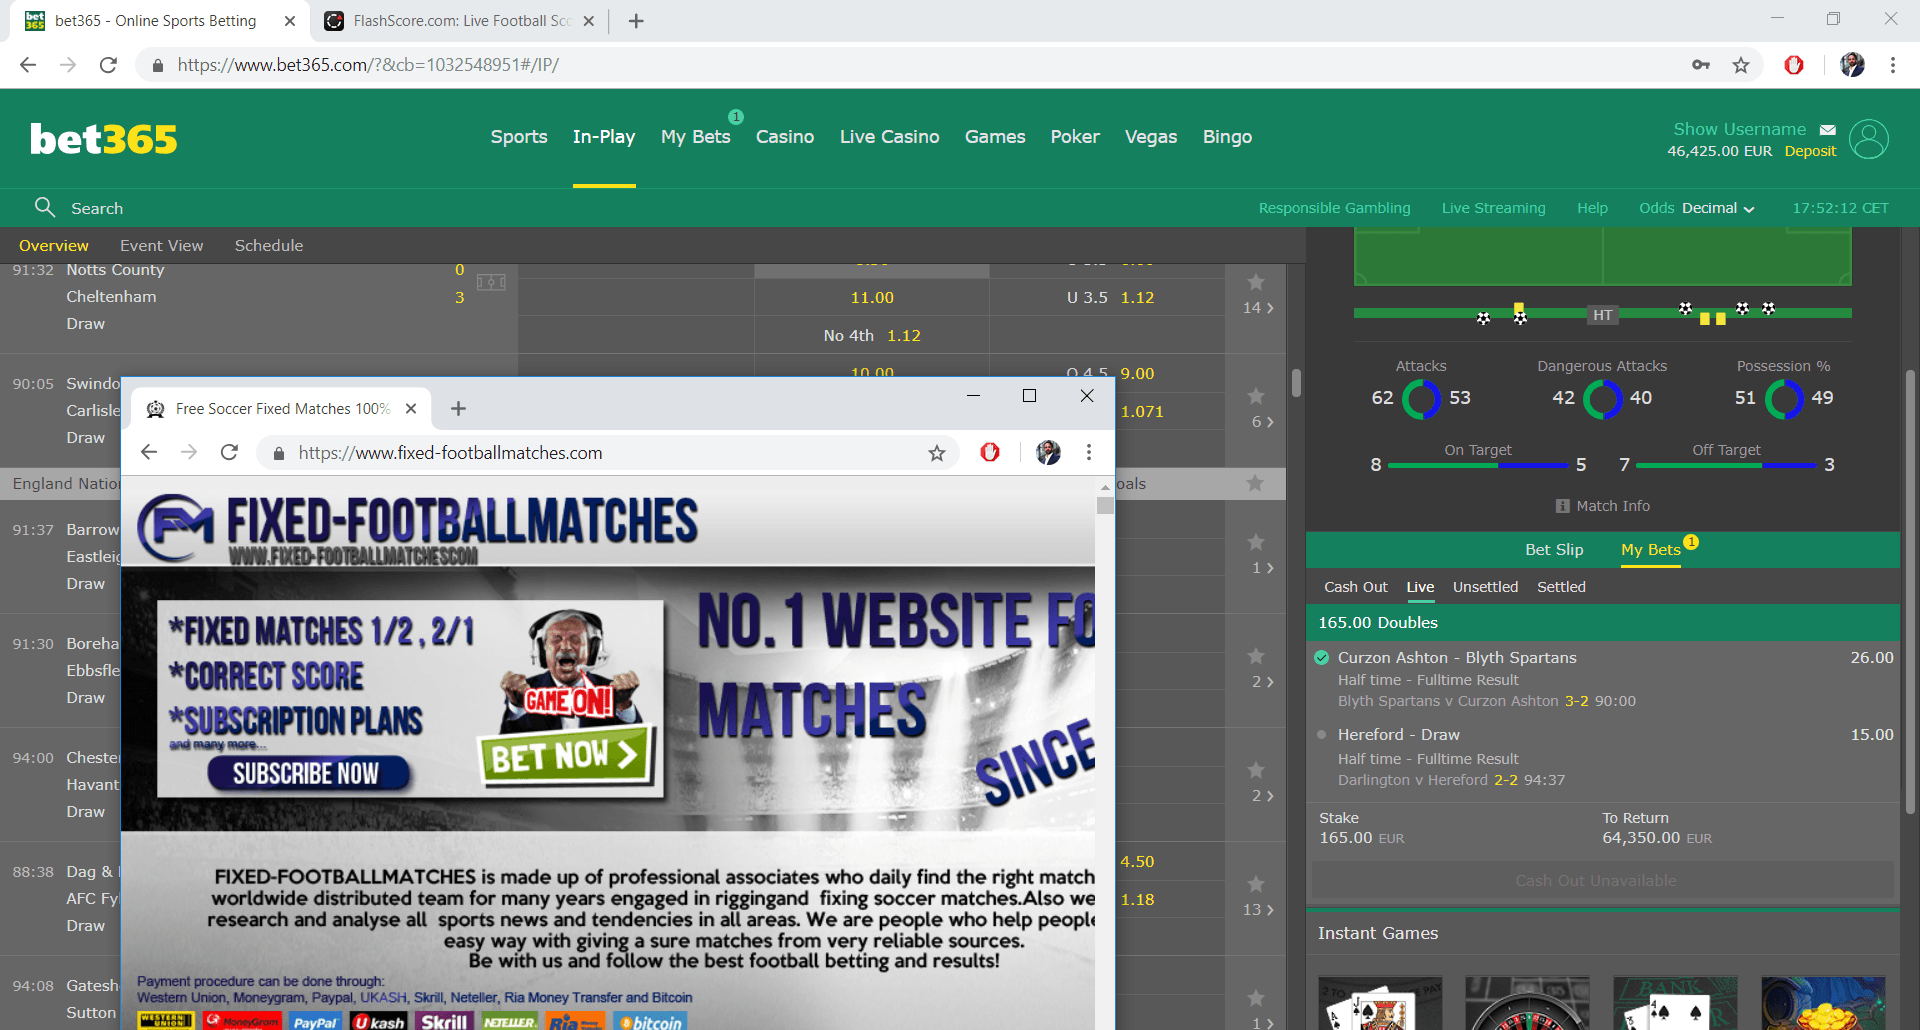This screenshot has width=1920, height=1030.
Task: Show Unsettled bets tab
Action: coord(1485,587)
